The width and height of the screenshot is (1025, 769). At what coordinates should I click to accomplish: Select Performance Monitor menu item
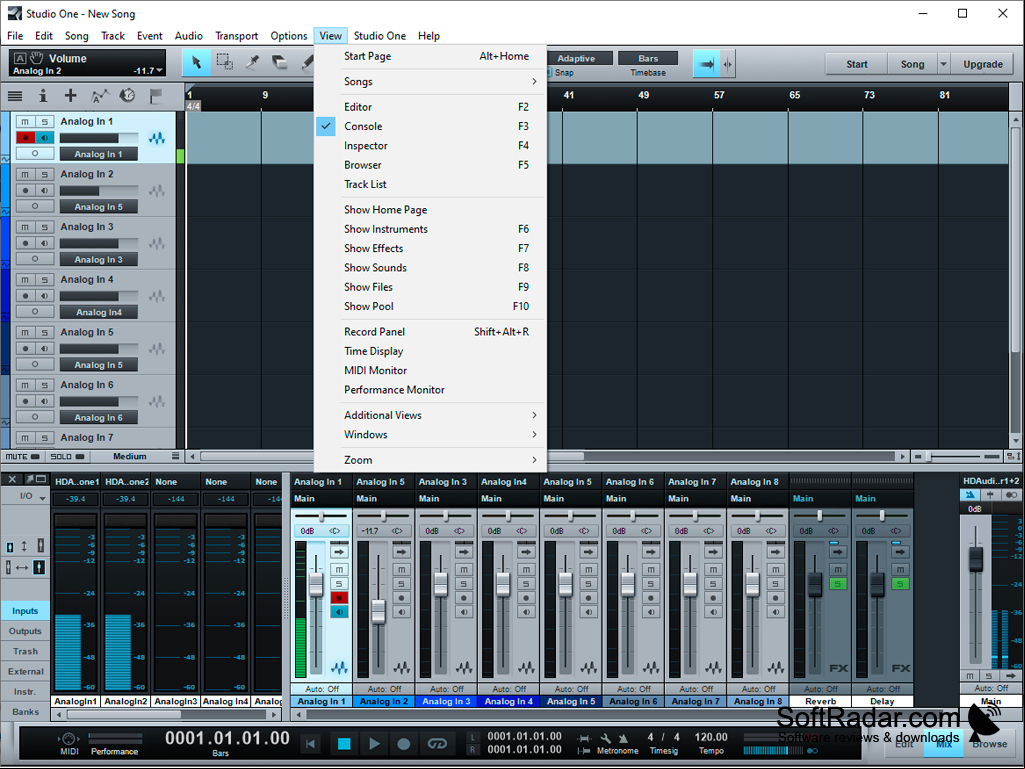(x=430, y=390)
